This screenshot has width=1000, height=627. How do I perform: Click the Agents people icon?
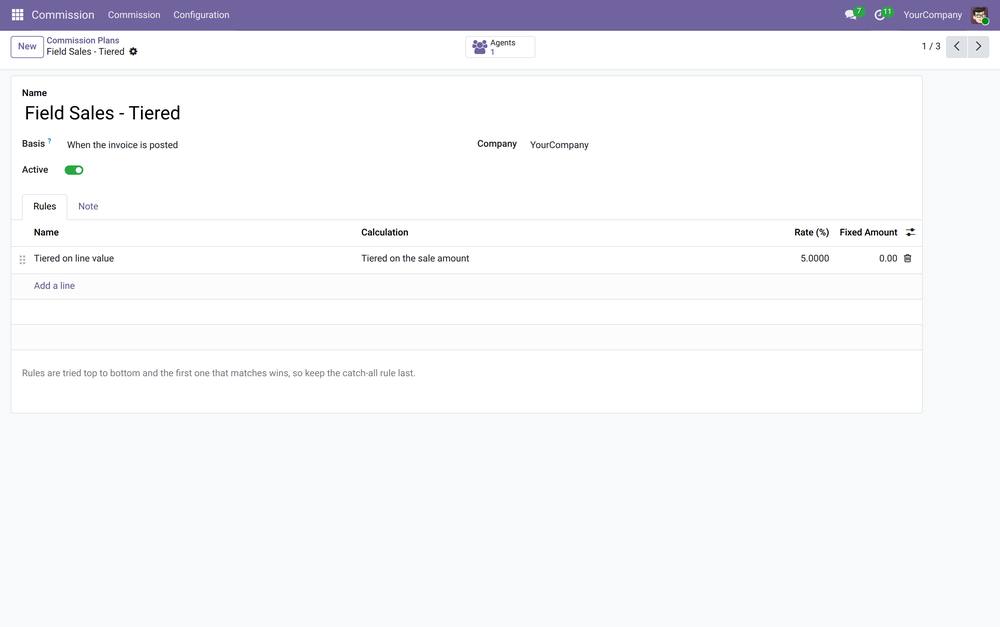(480, 47)
